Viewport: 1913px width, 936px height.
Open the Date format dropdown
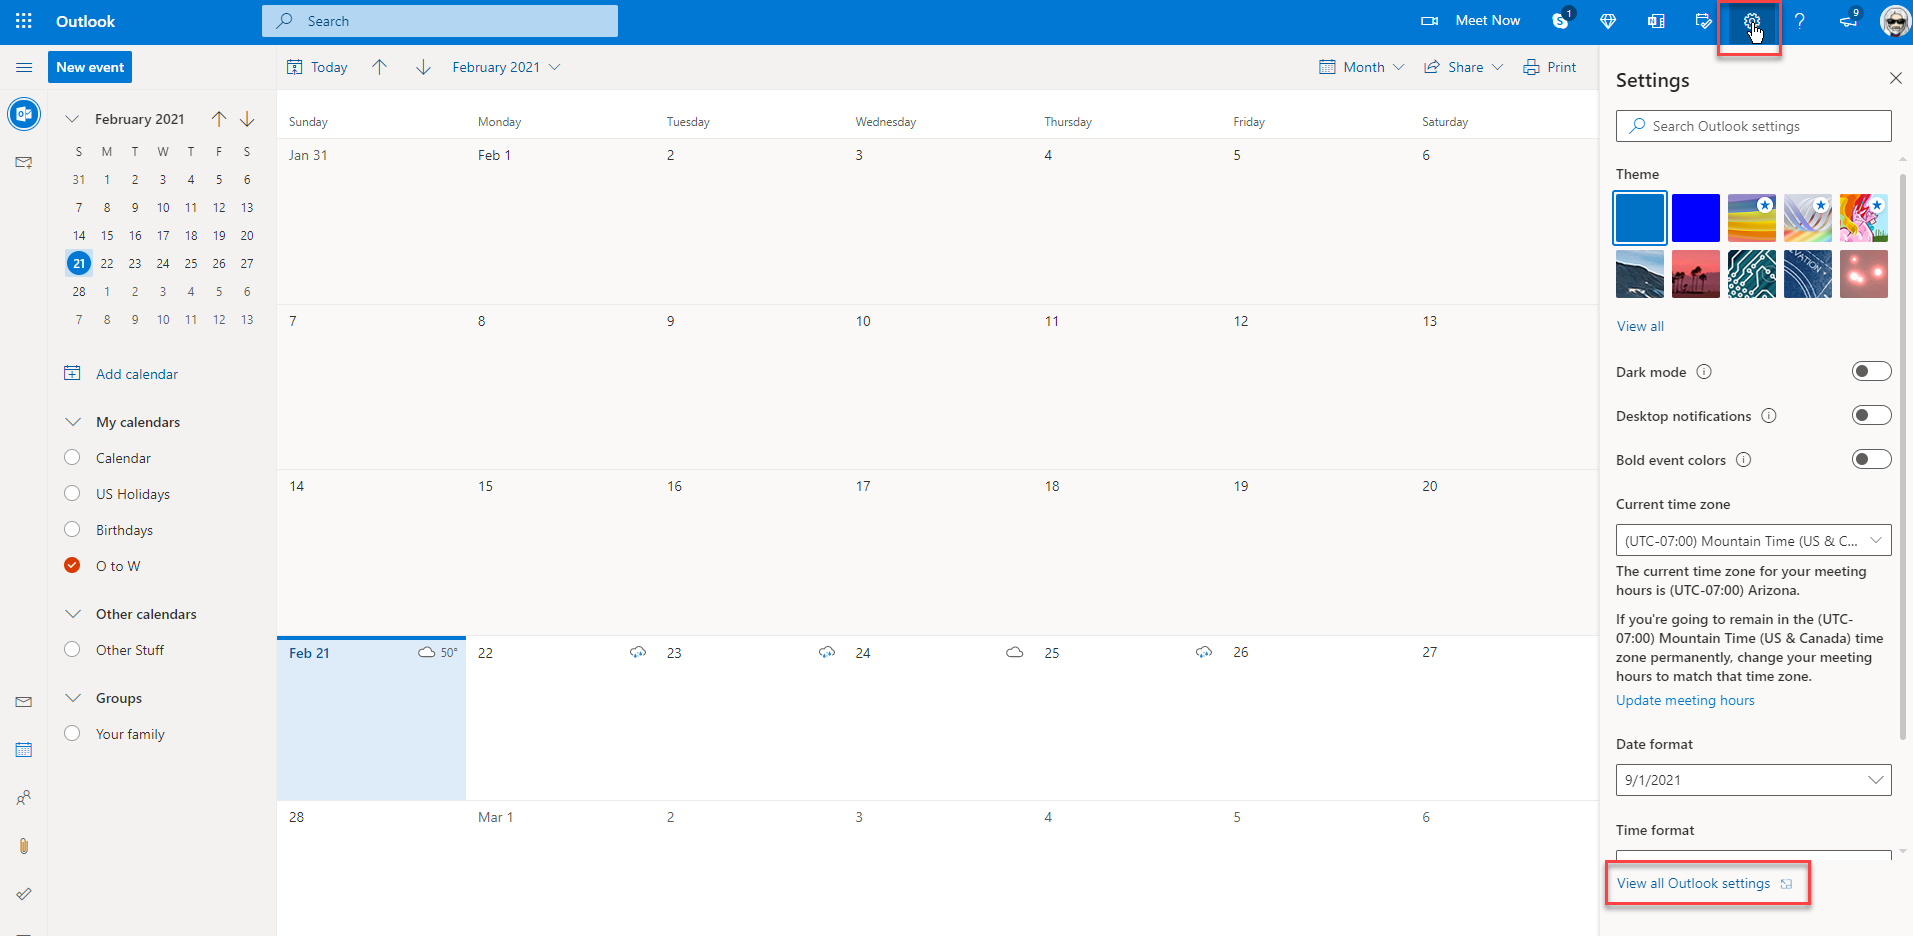1753,780
